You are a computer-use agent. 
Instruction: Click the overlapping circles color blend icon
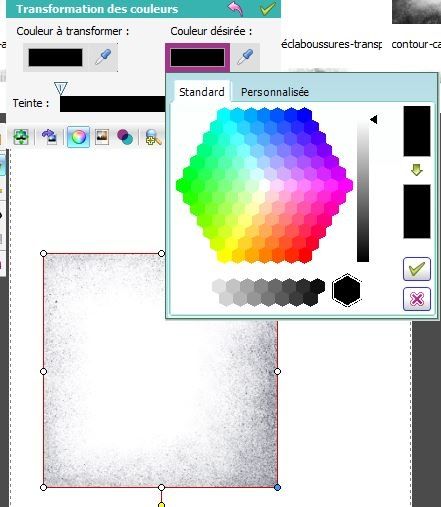125,137
